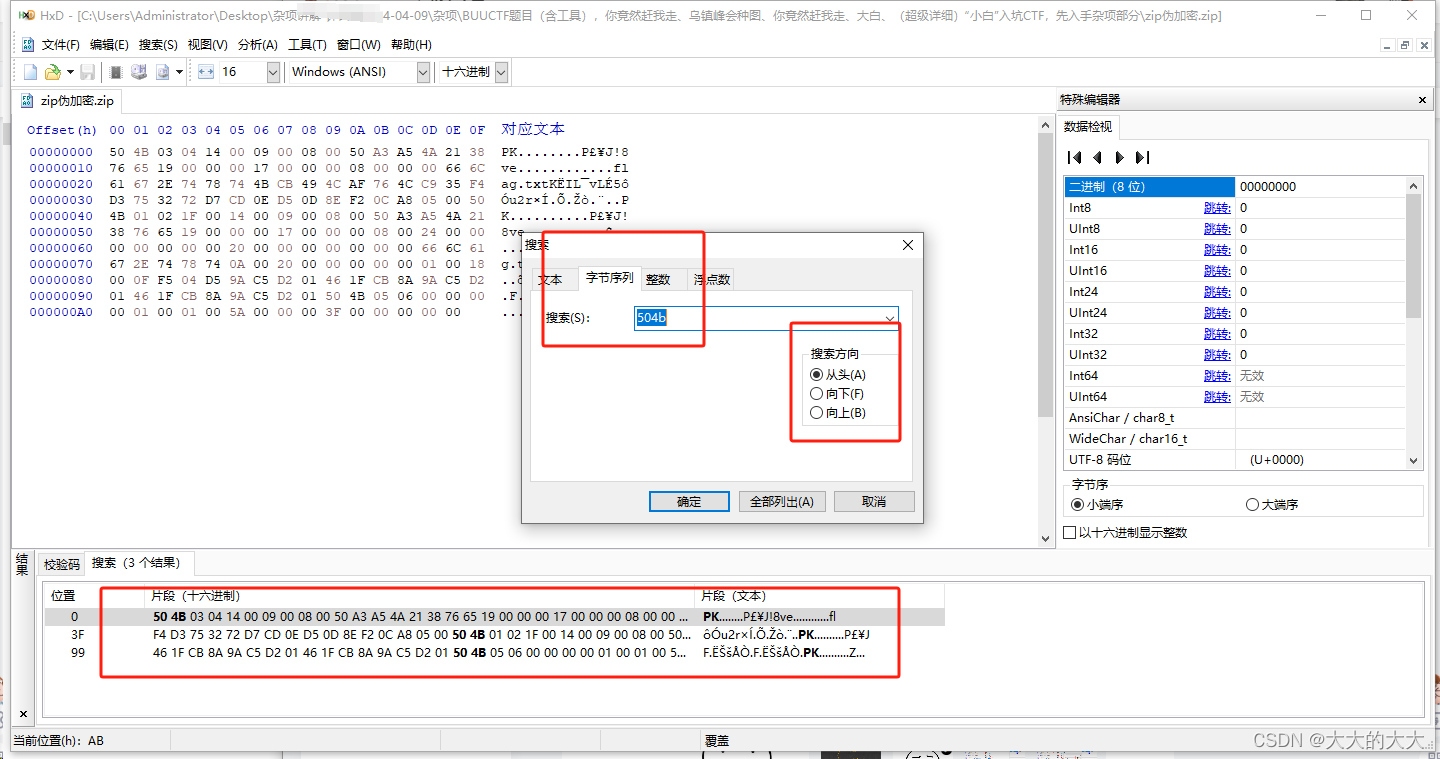Viewport: 1440px width, 759px height.
Task: Select the disk editor toolbar icon
Action: coord(139,72)
